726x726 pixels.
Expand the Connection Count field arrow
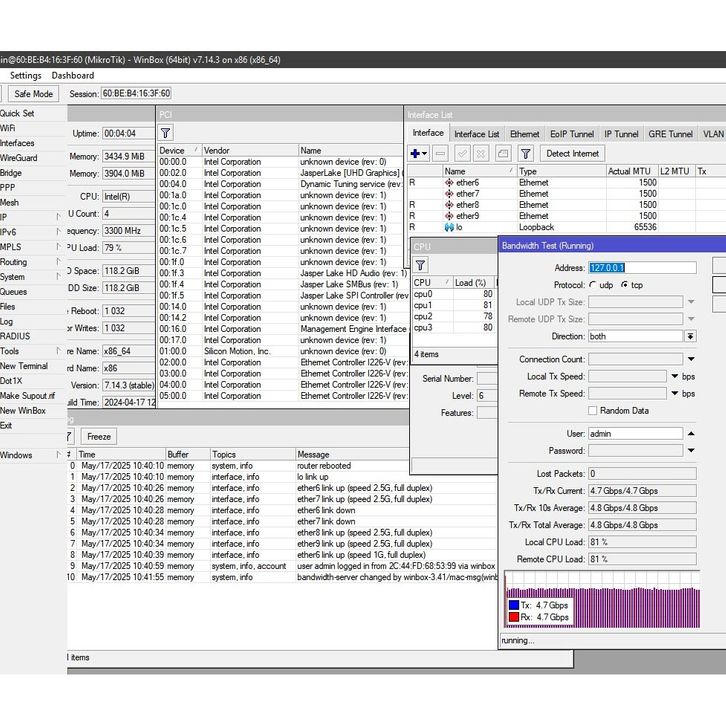pos(690,359)
